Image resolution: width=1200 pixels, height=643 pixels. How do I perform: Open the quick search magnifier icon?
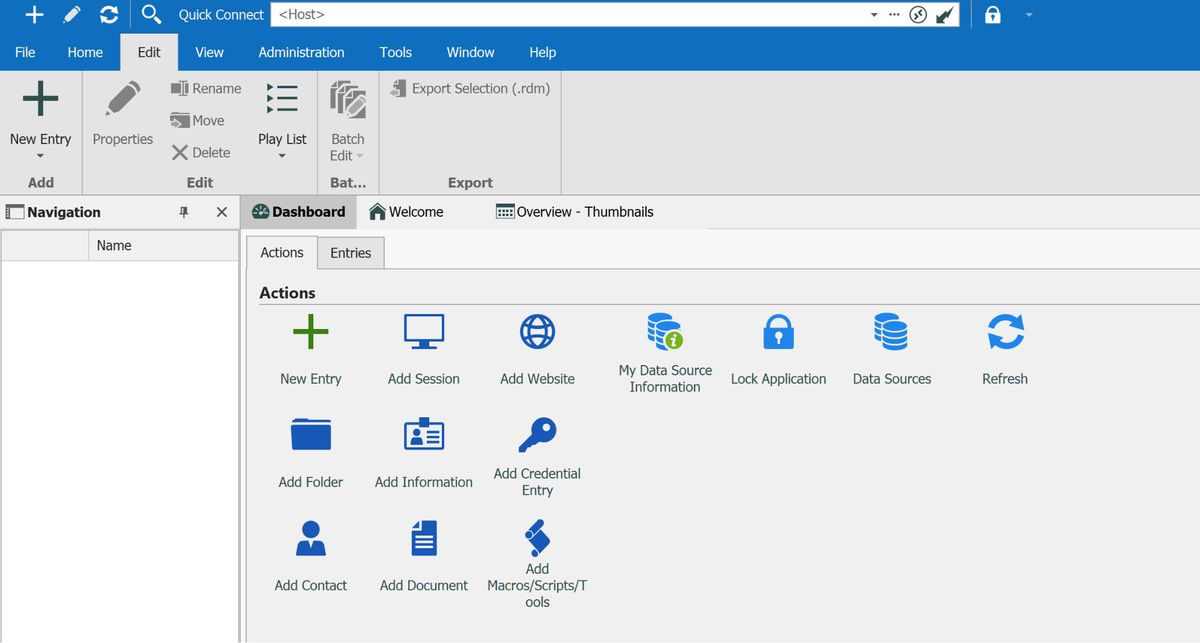coord(151,15)
